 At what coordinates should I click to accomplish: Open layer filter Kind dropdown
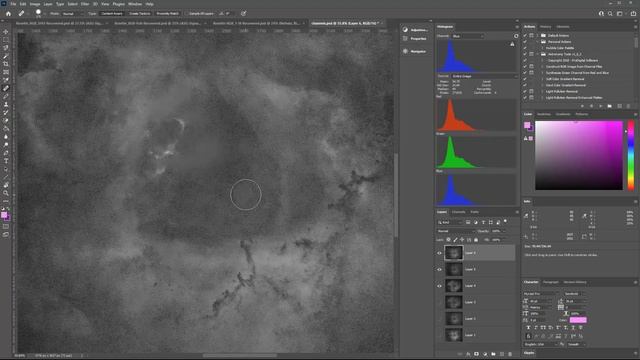point(450,222)
